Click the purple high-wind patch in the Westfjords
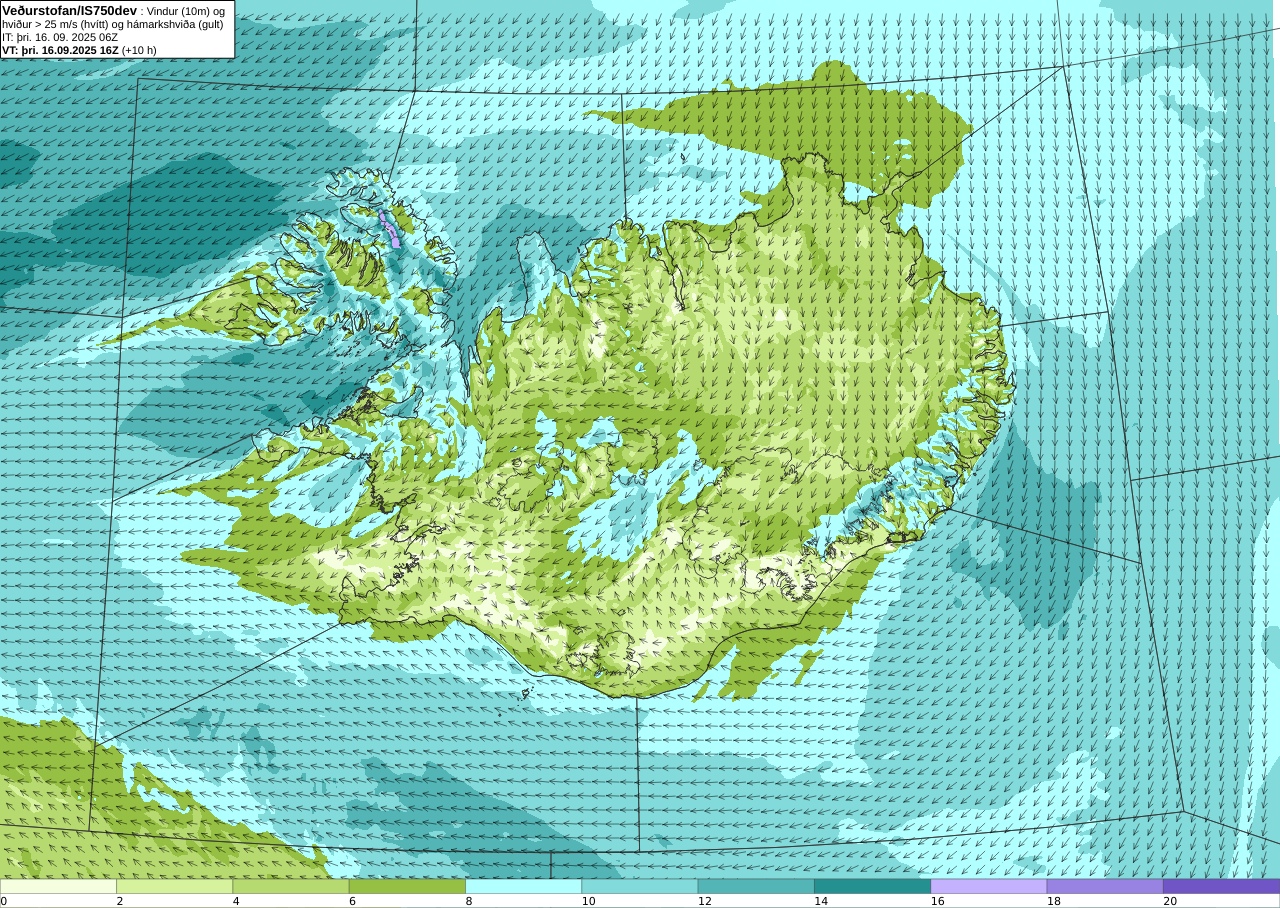Image resolution: width=1280 pixels, height=908 pixels. pyautogui.click(x=392, y=230)
